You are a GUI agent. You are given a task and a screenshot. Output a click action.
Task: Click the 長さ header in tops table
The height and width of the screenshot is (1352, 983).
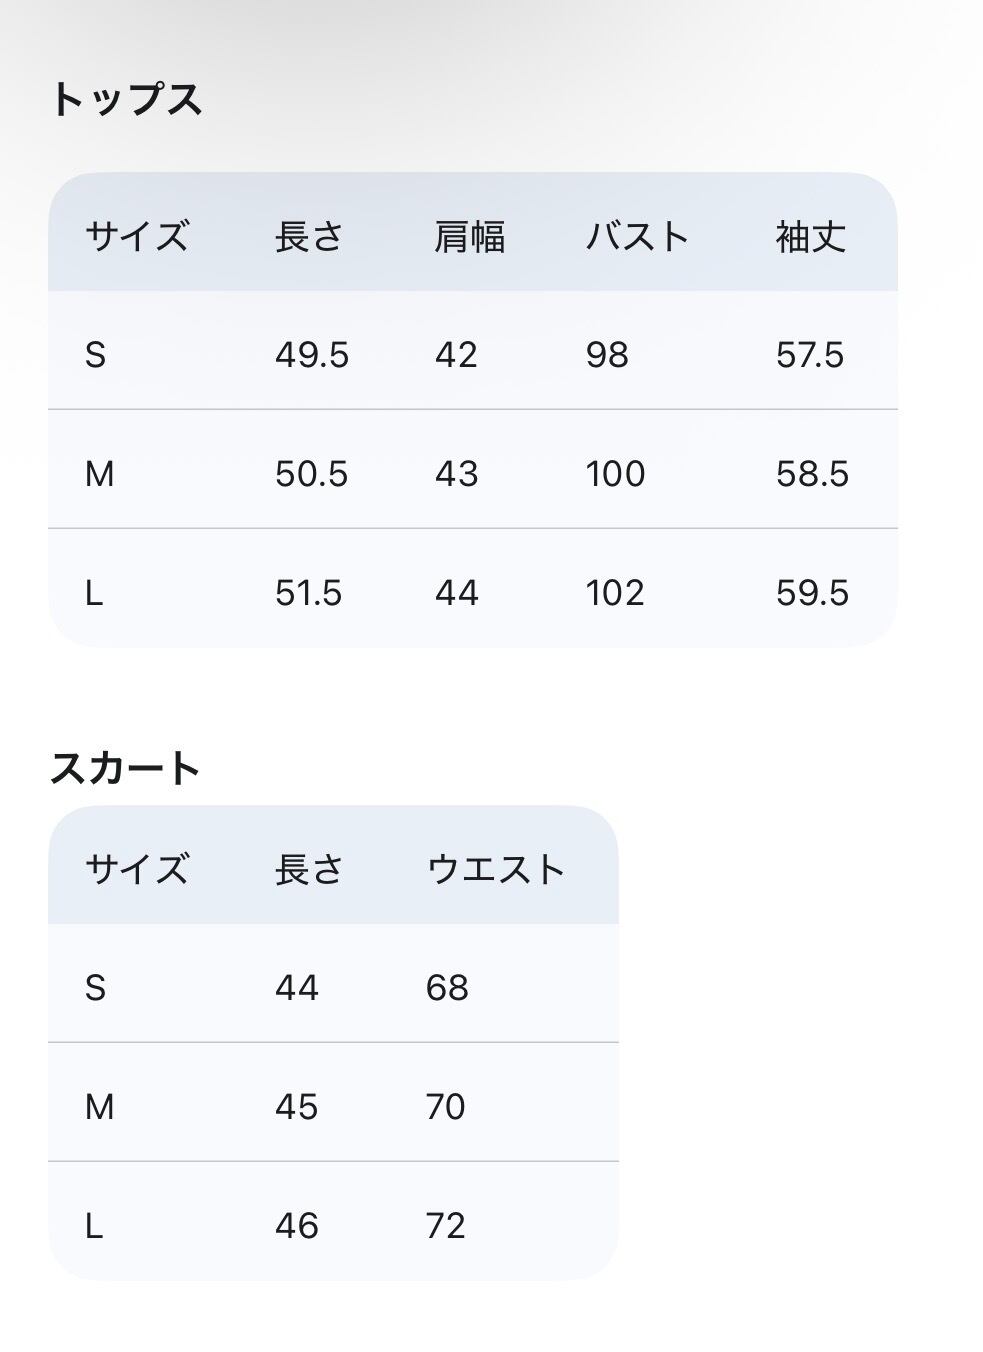click(x=310, y=237)
